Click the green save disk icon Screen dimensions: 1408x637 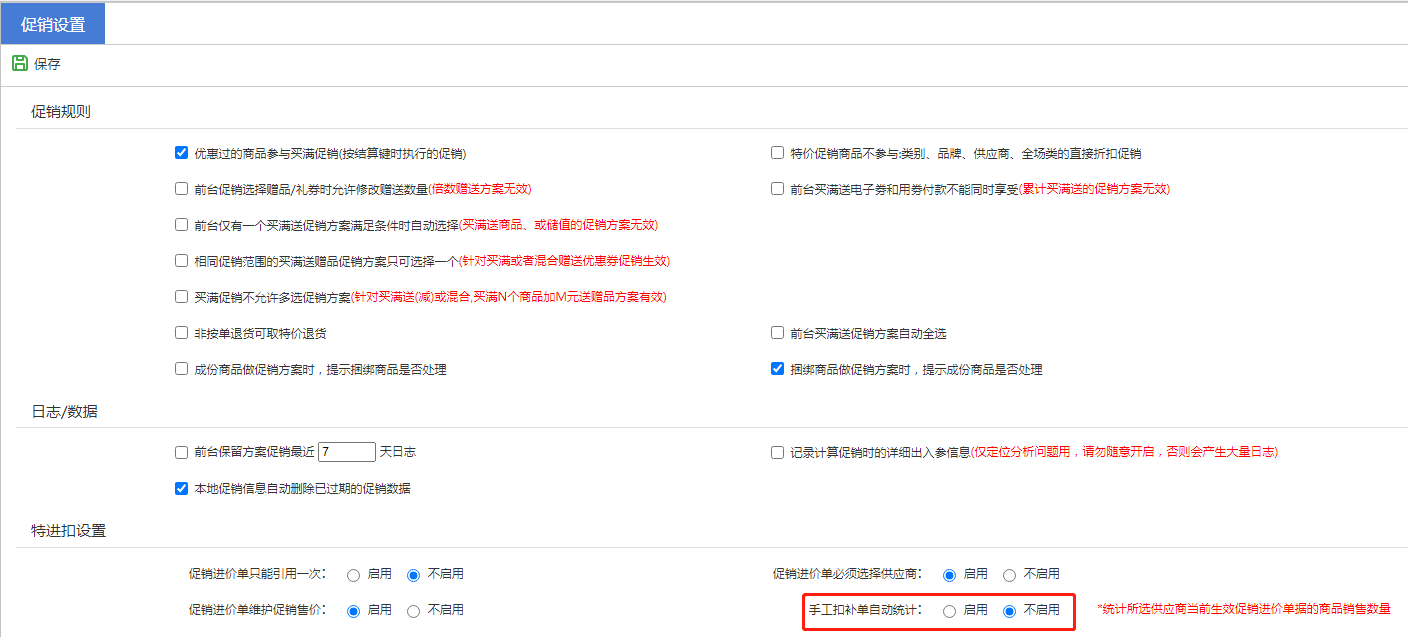[19, 63]
